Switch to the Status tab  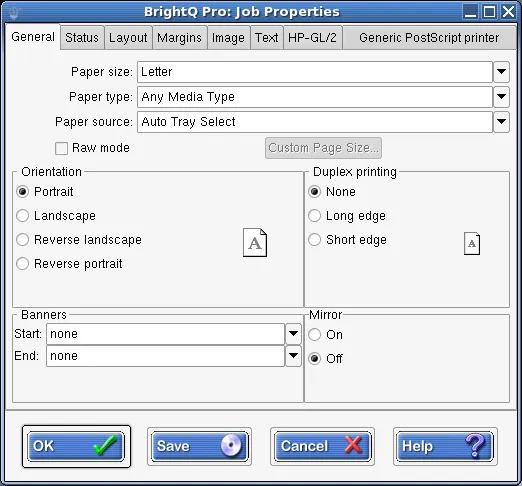pos(82,38)
